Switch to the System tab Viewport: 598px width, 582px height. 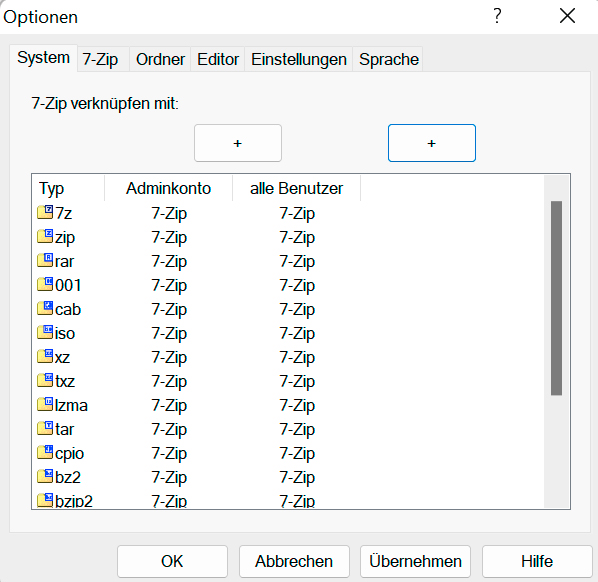click(x=43, y=58)
